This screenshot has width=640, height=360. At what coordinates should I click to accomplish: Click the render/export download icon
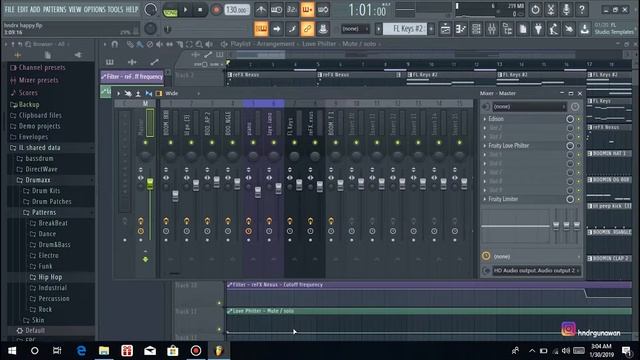point(584,29)
